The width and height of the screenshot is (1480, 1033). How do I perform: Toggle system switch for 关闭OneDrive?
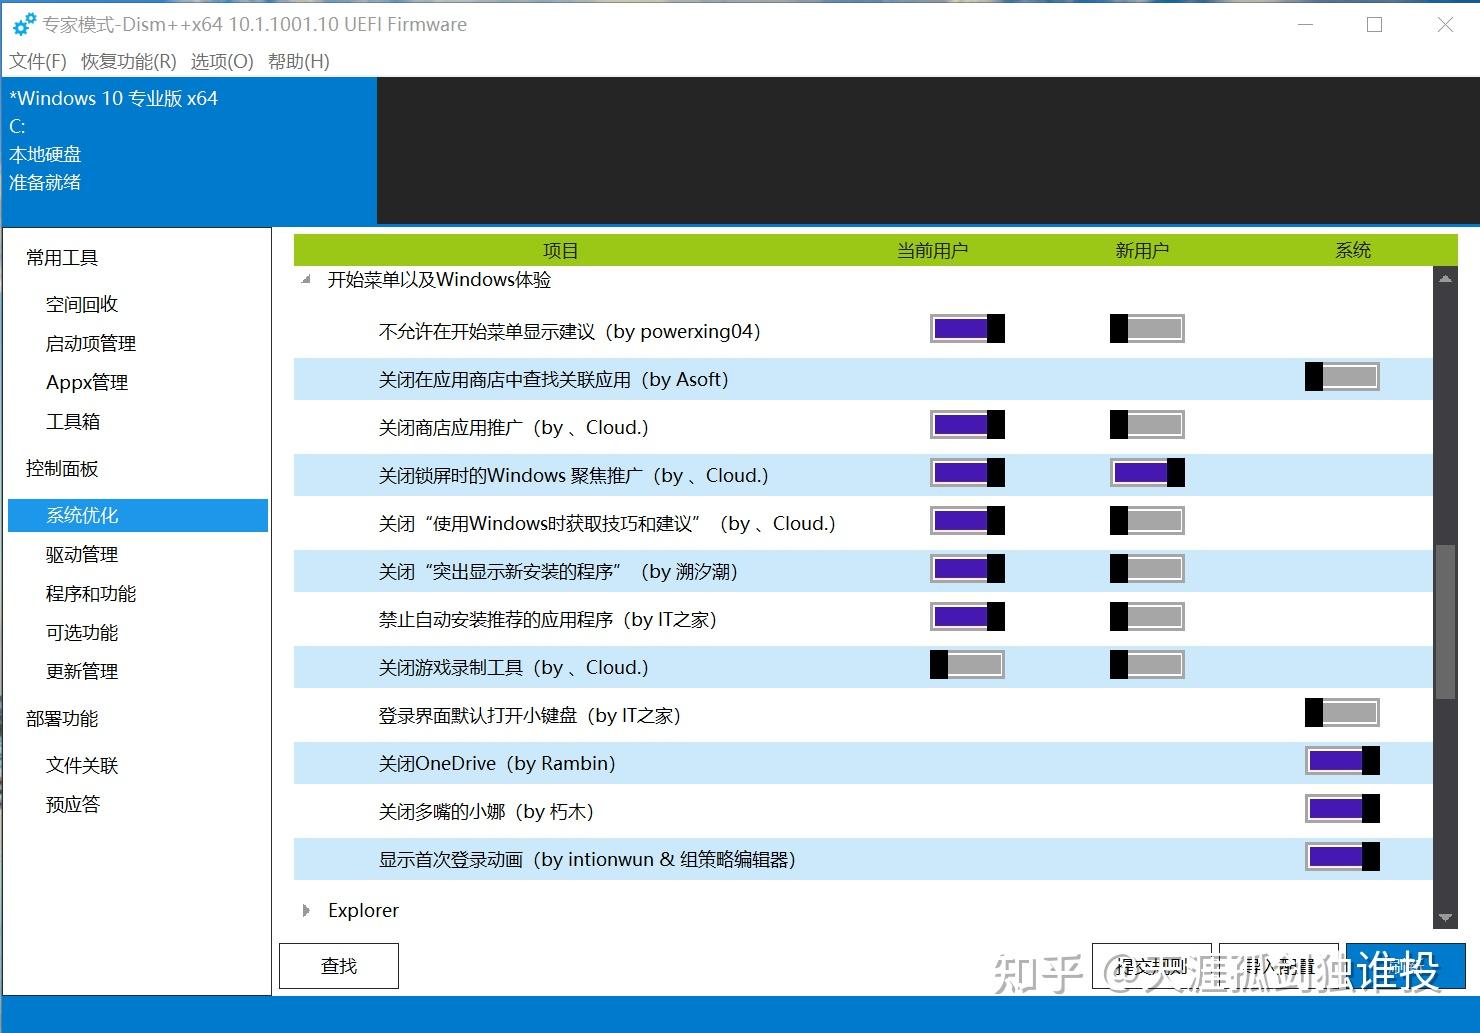(x=1342, y=761)
